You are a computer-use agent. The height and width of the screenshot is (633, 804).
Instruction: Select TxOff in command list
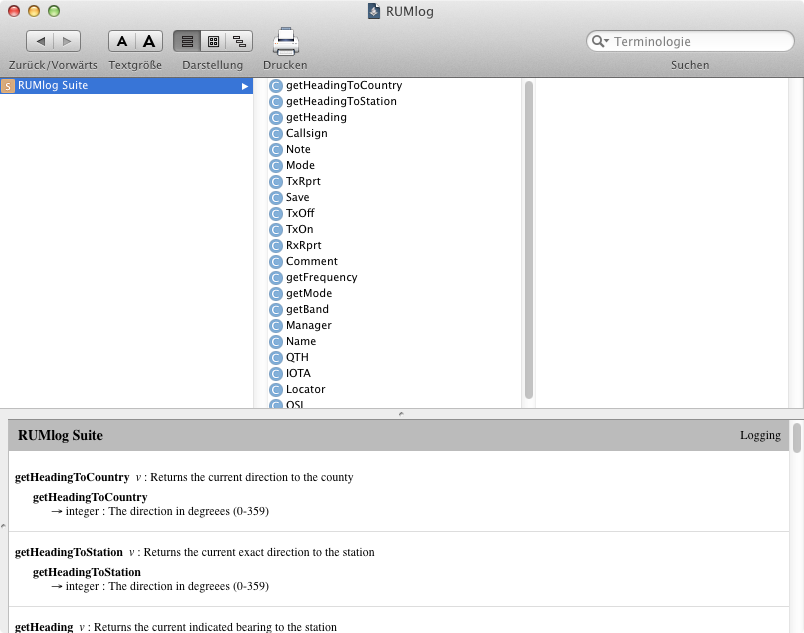click(300, 213)
